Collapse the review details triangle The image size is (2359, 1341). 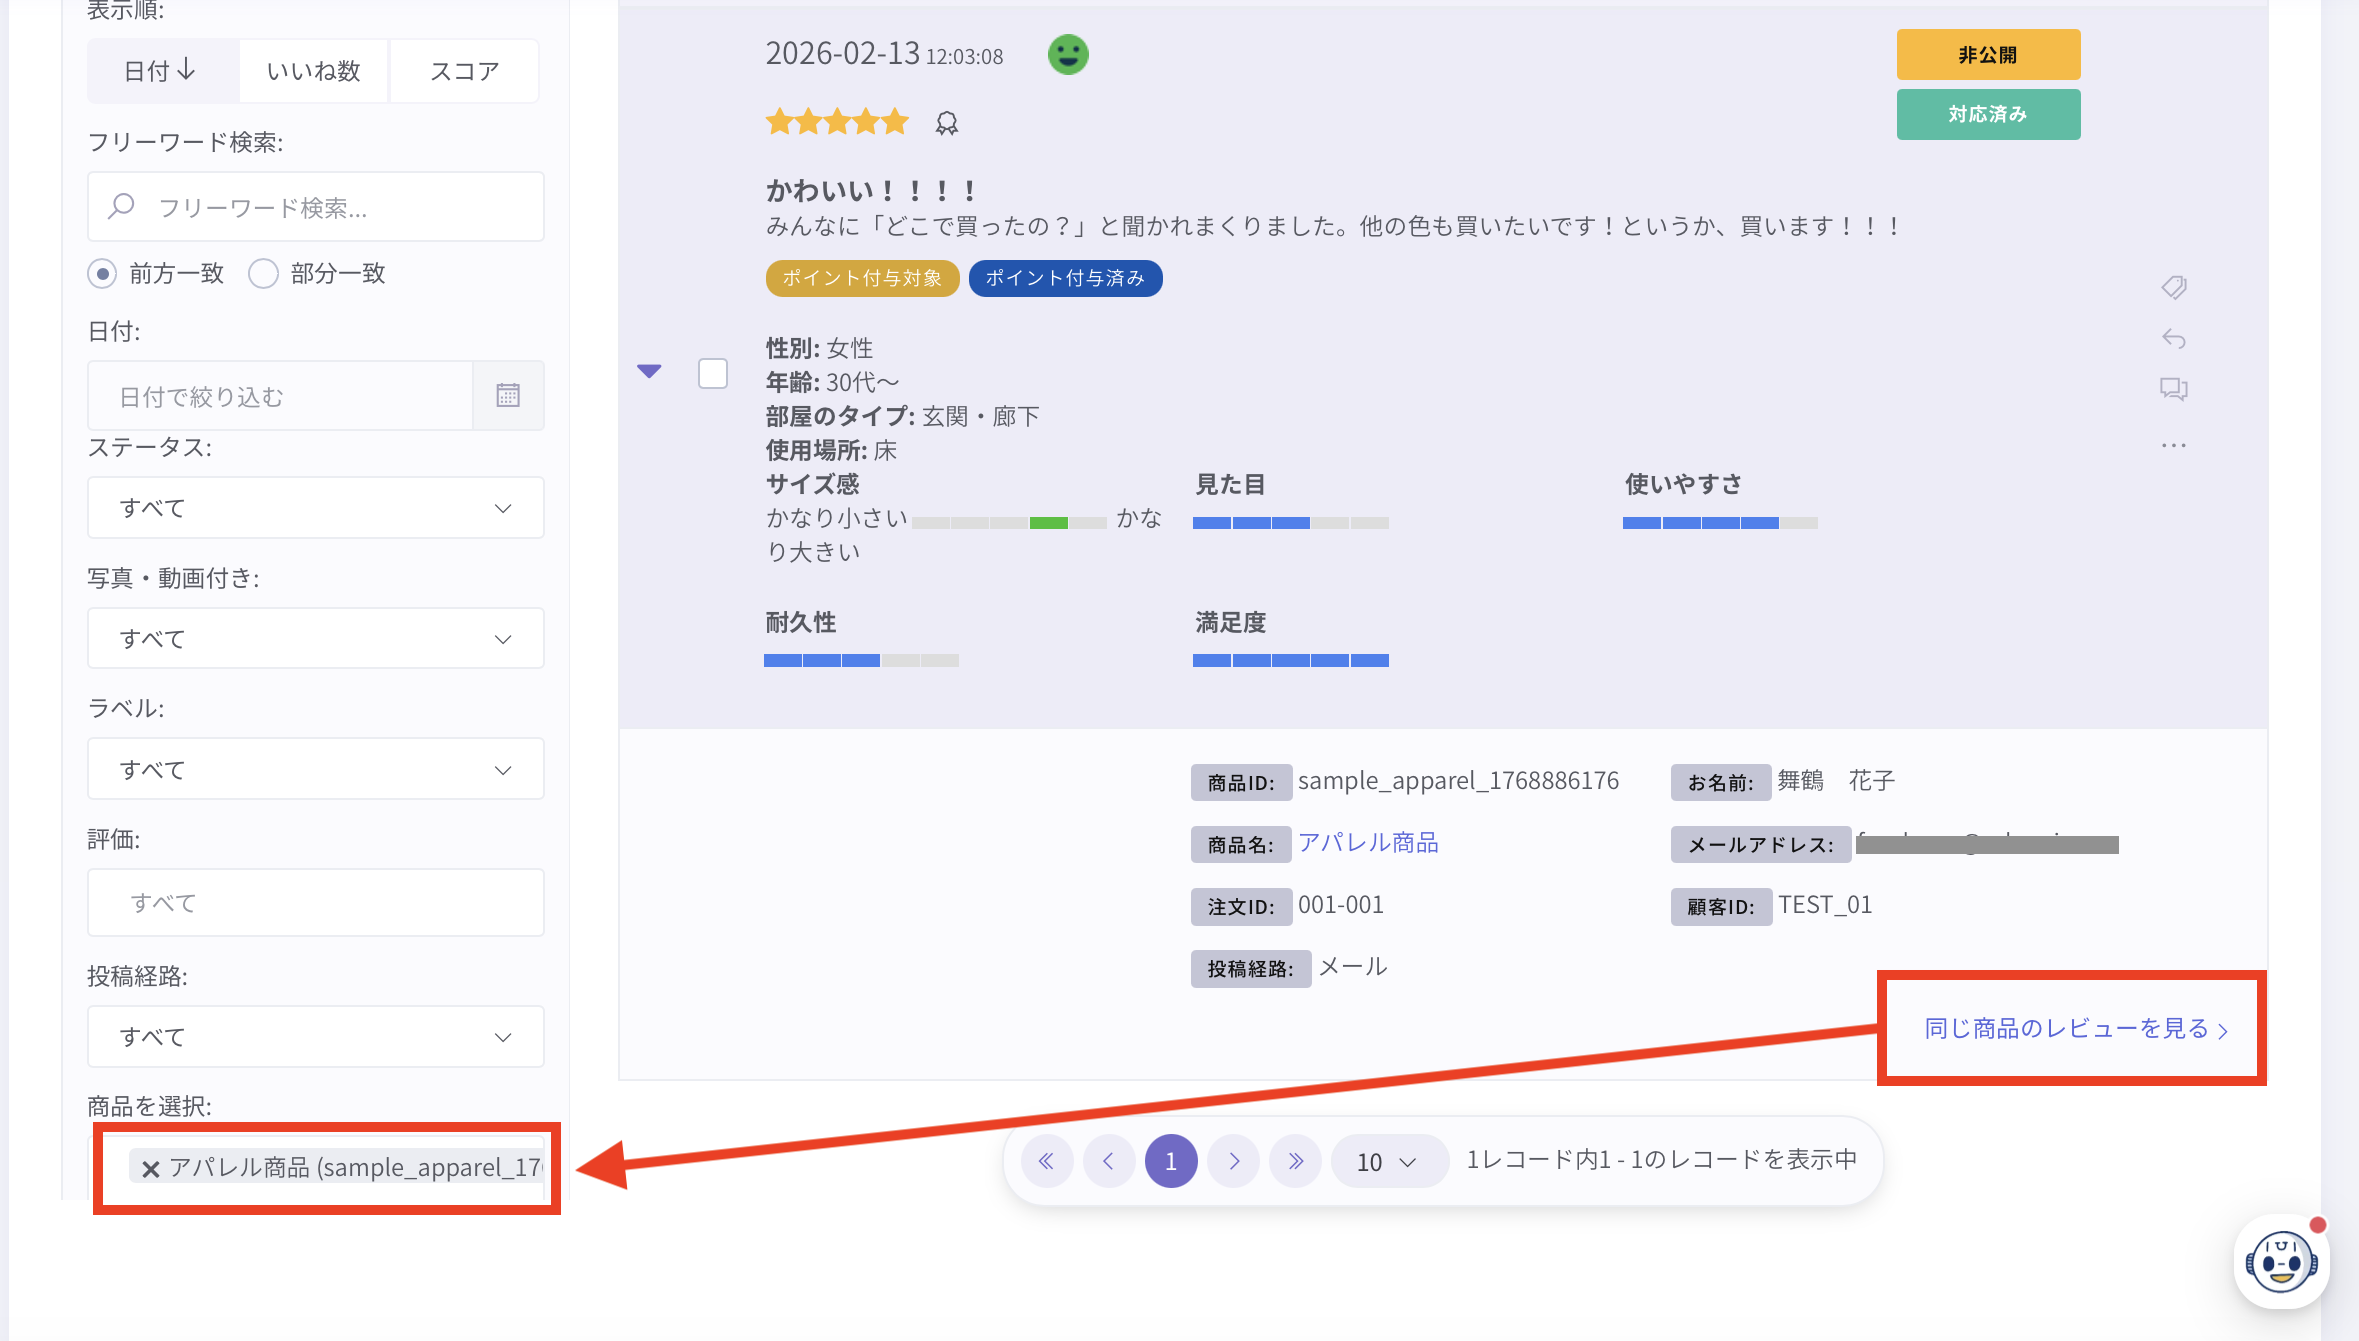(x=649, y=372)
